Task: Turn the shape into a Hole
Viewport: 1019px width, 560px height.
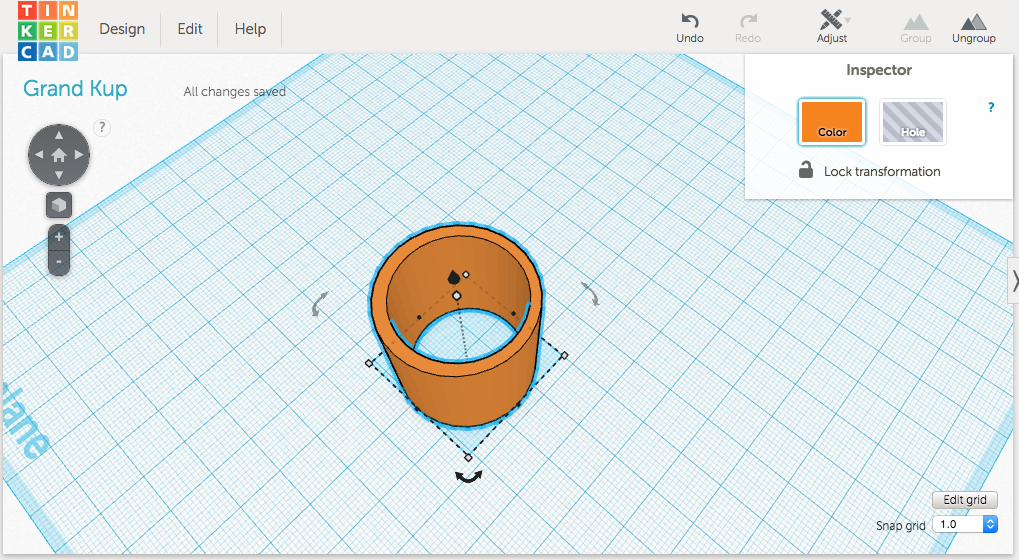Action: [x=912, y=121]
